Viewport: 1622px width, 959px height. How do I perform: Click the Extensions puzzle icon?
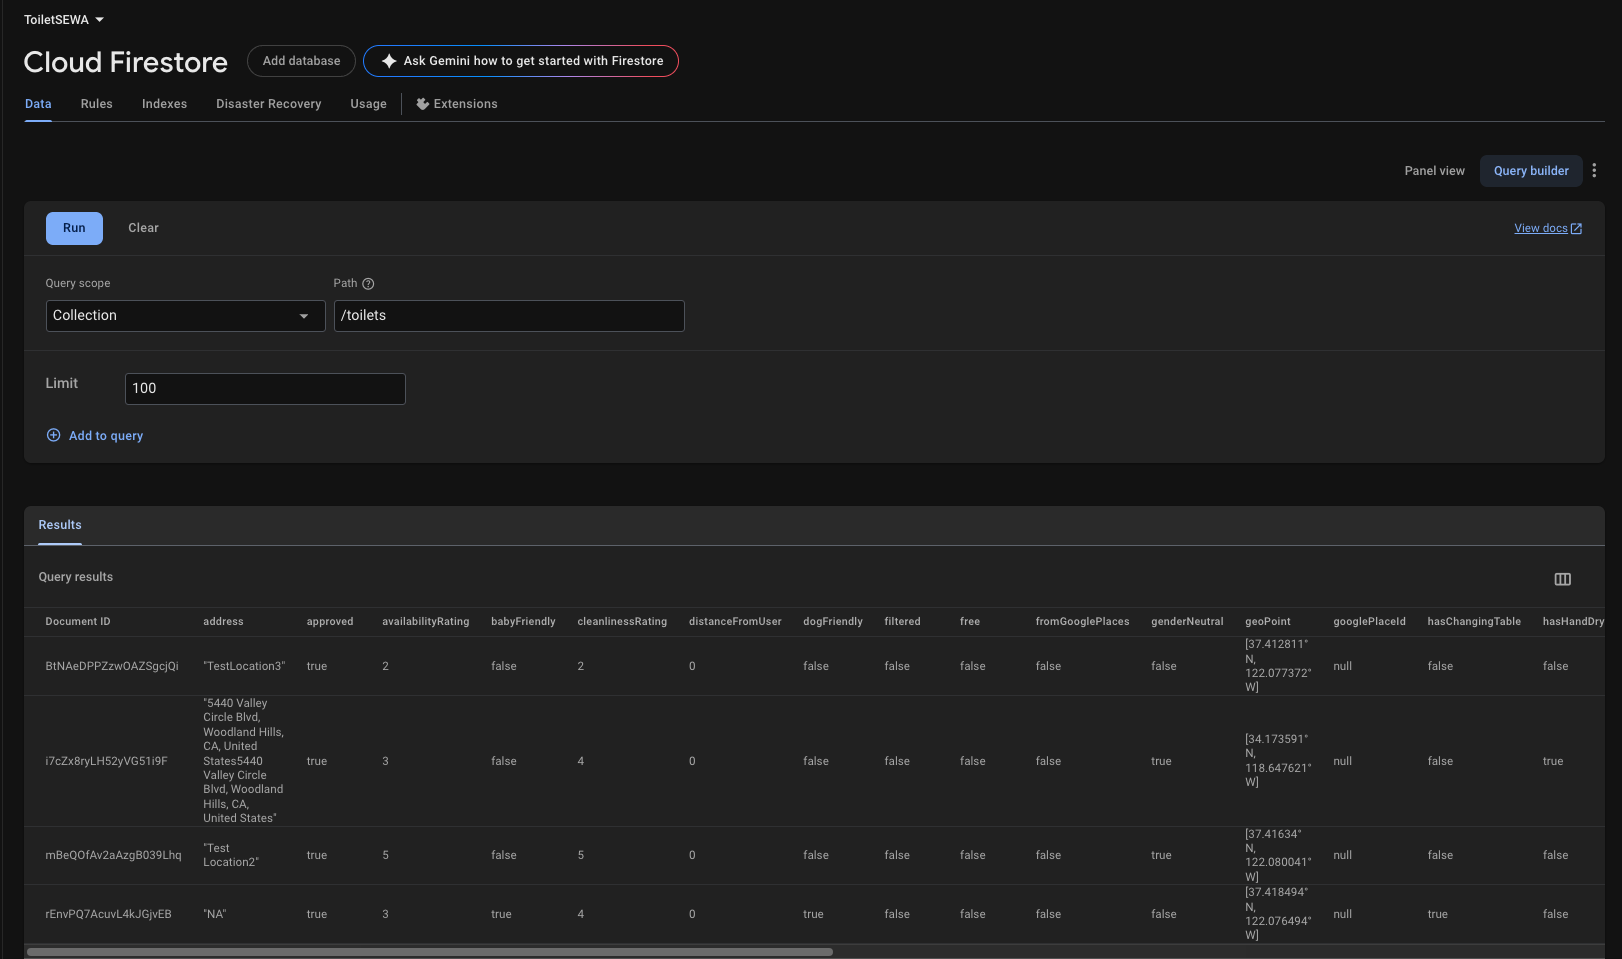click(423, 104)
